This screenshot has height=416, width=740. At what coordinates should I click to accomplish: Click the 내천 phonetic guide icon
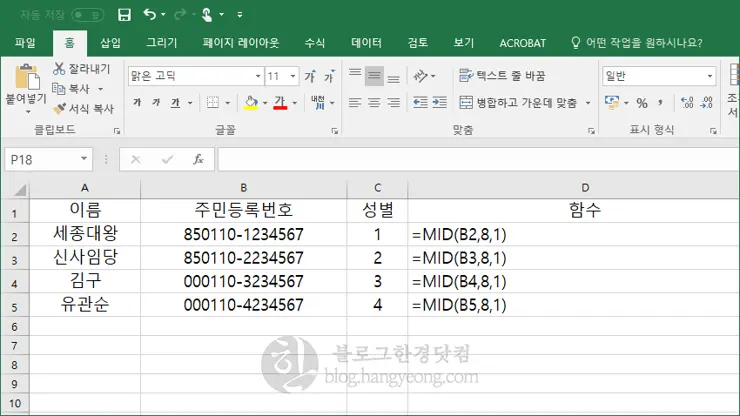click(x=318, y=102)
